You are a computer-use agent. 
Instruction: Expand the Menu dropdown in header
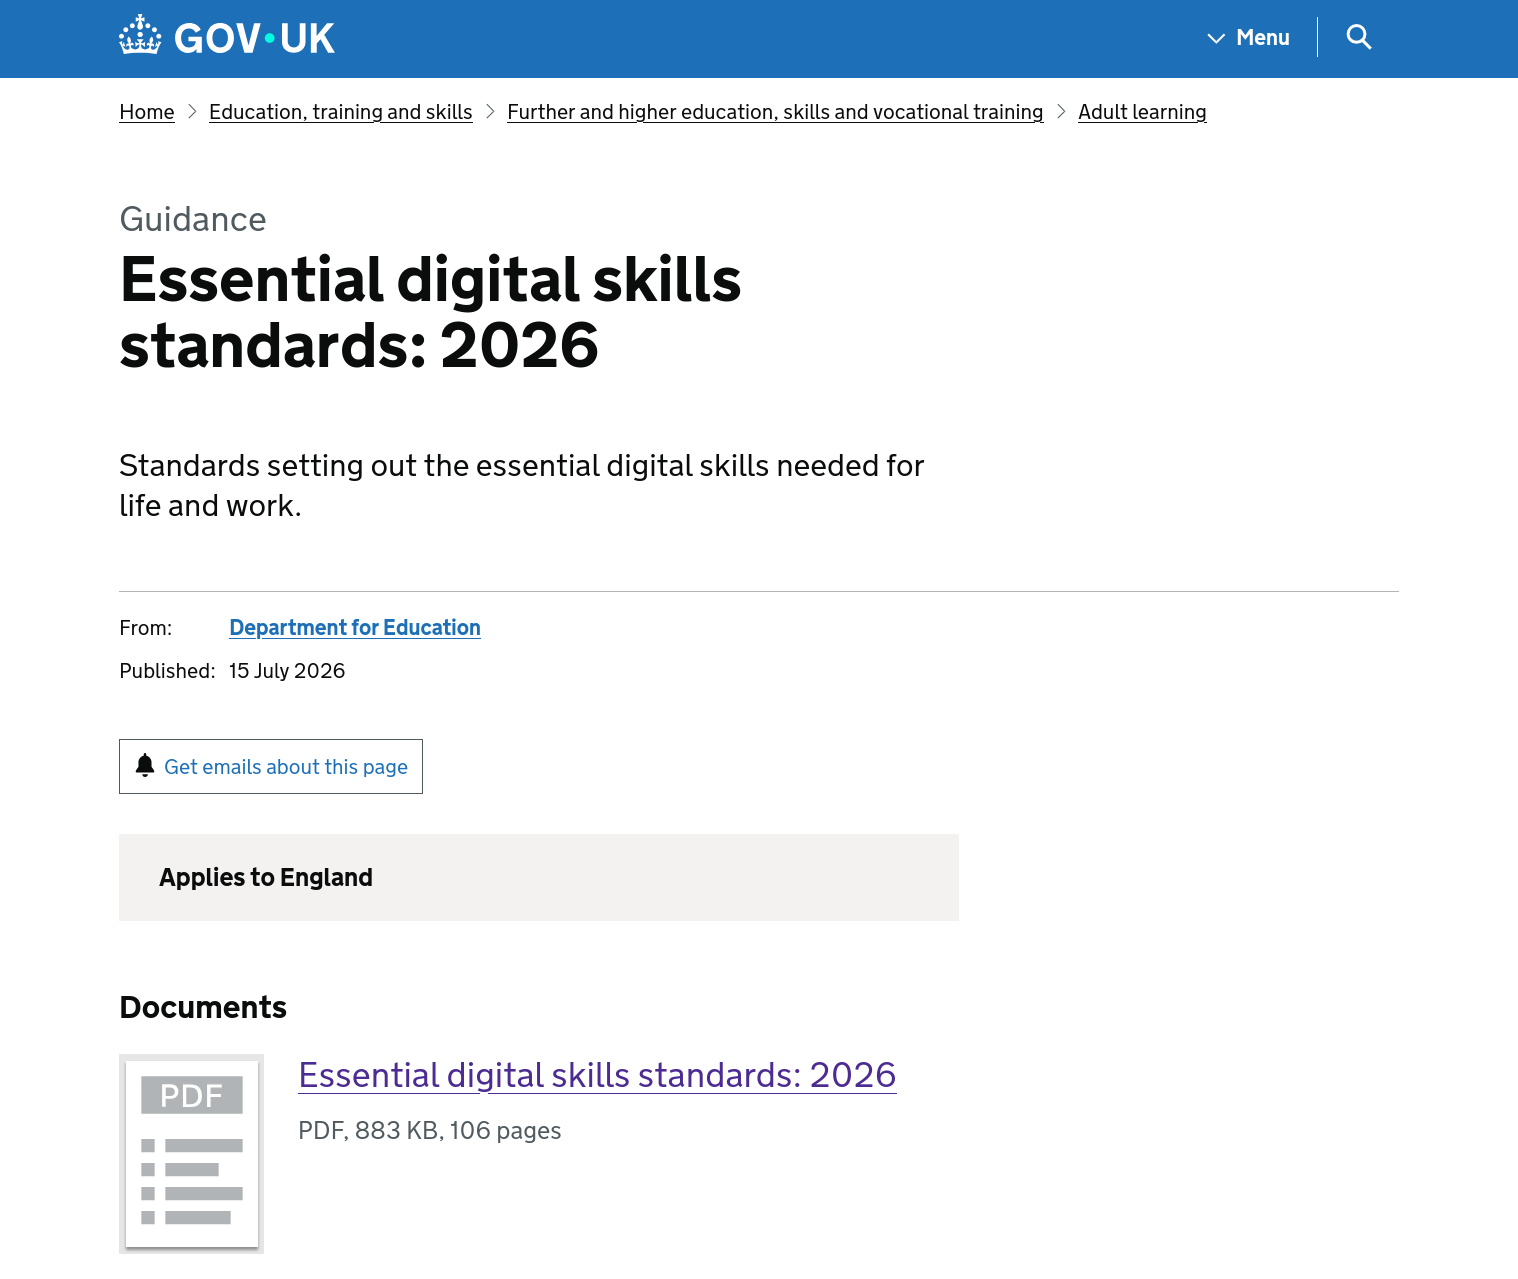pyautogui.click(x=1248, y=37)
